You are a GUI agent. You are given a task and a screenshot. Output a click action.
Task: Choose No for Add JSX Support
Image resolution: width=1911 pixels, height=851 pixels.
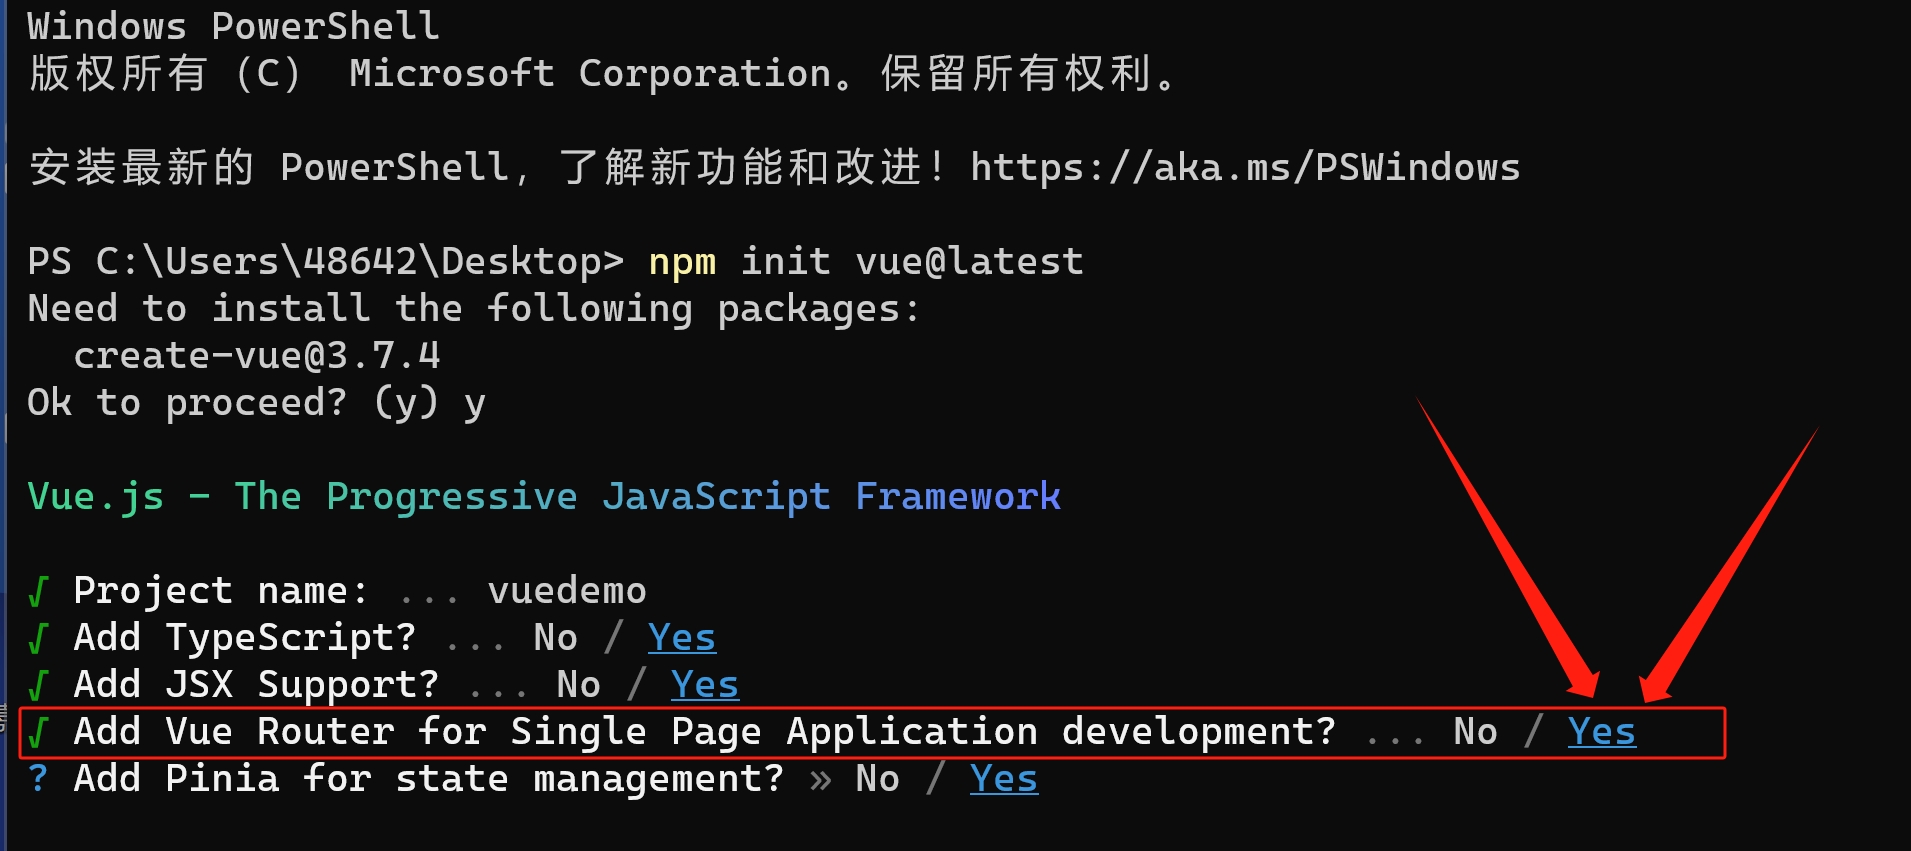click(578, 685)
